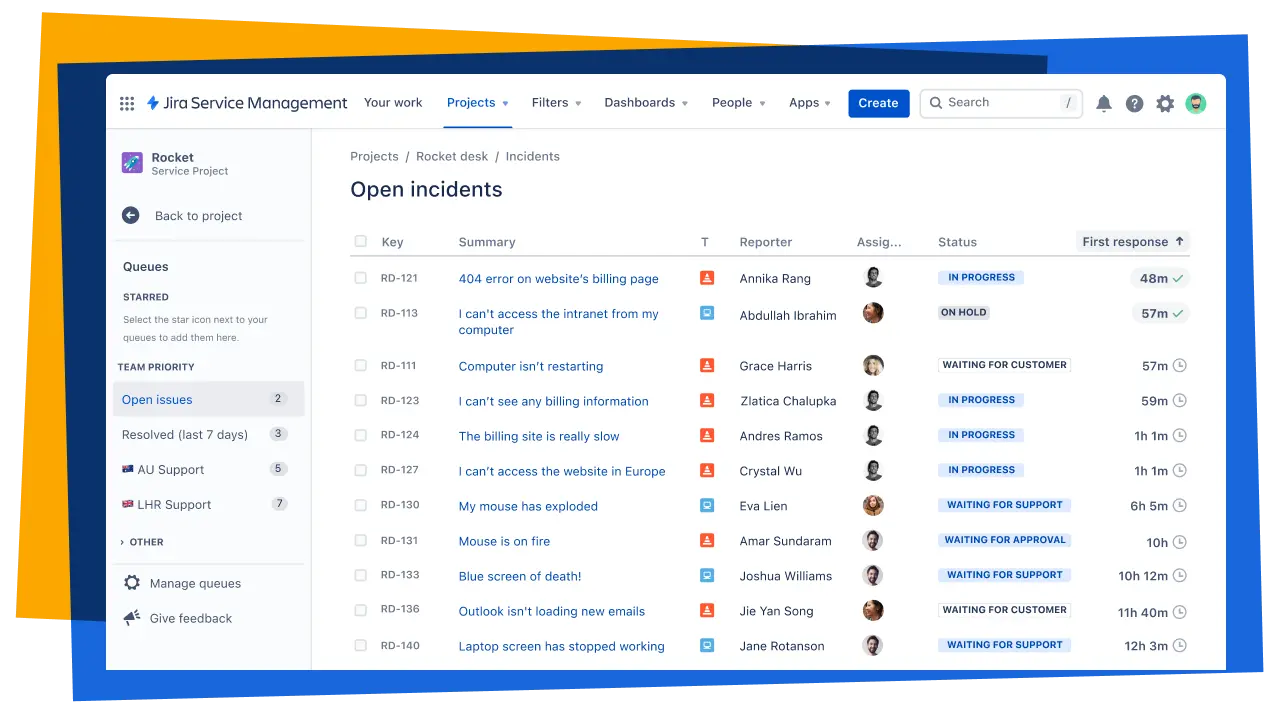Expand the Dashboards dropdown
The width and height of the screenshot is (1264, 714).
coord(646,103)
